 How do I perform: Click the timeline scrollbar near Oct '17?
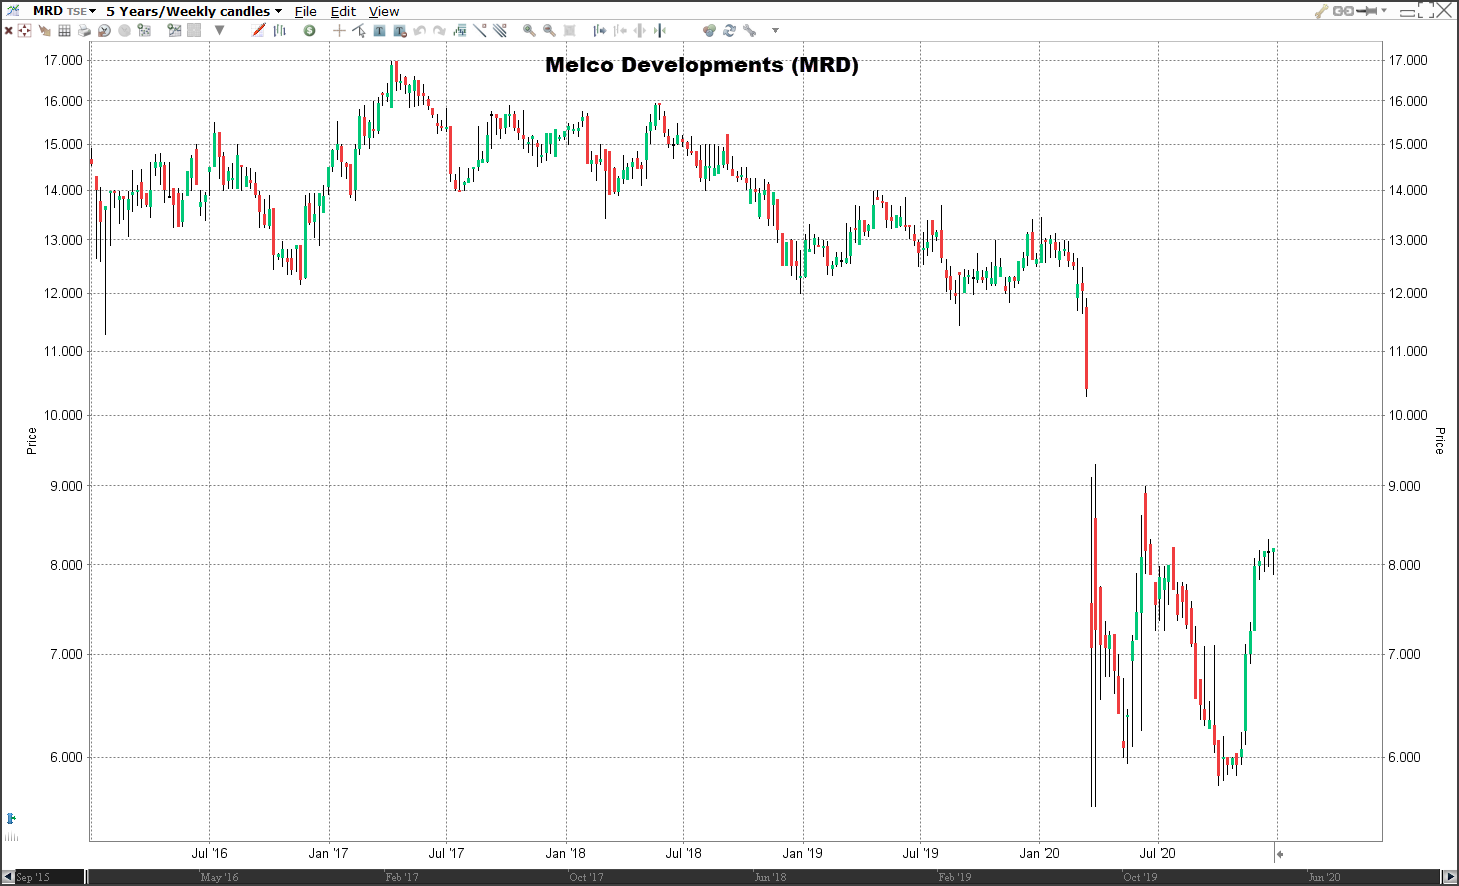click(586, 877)
